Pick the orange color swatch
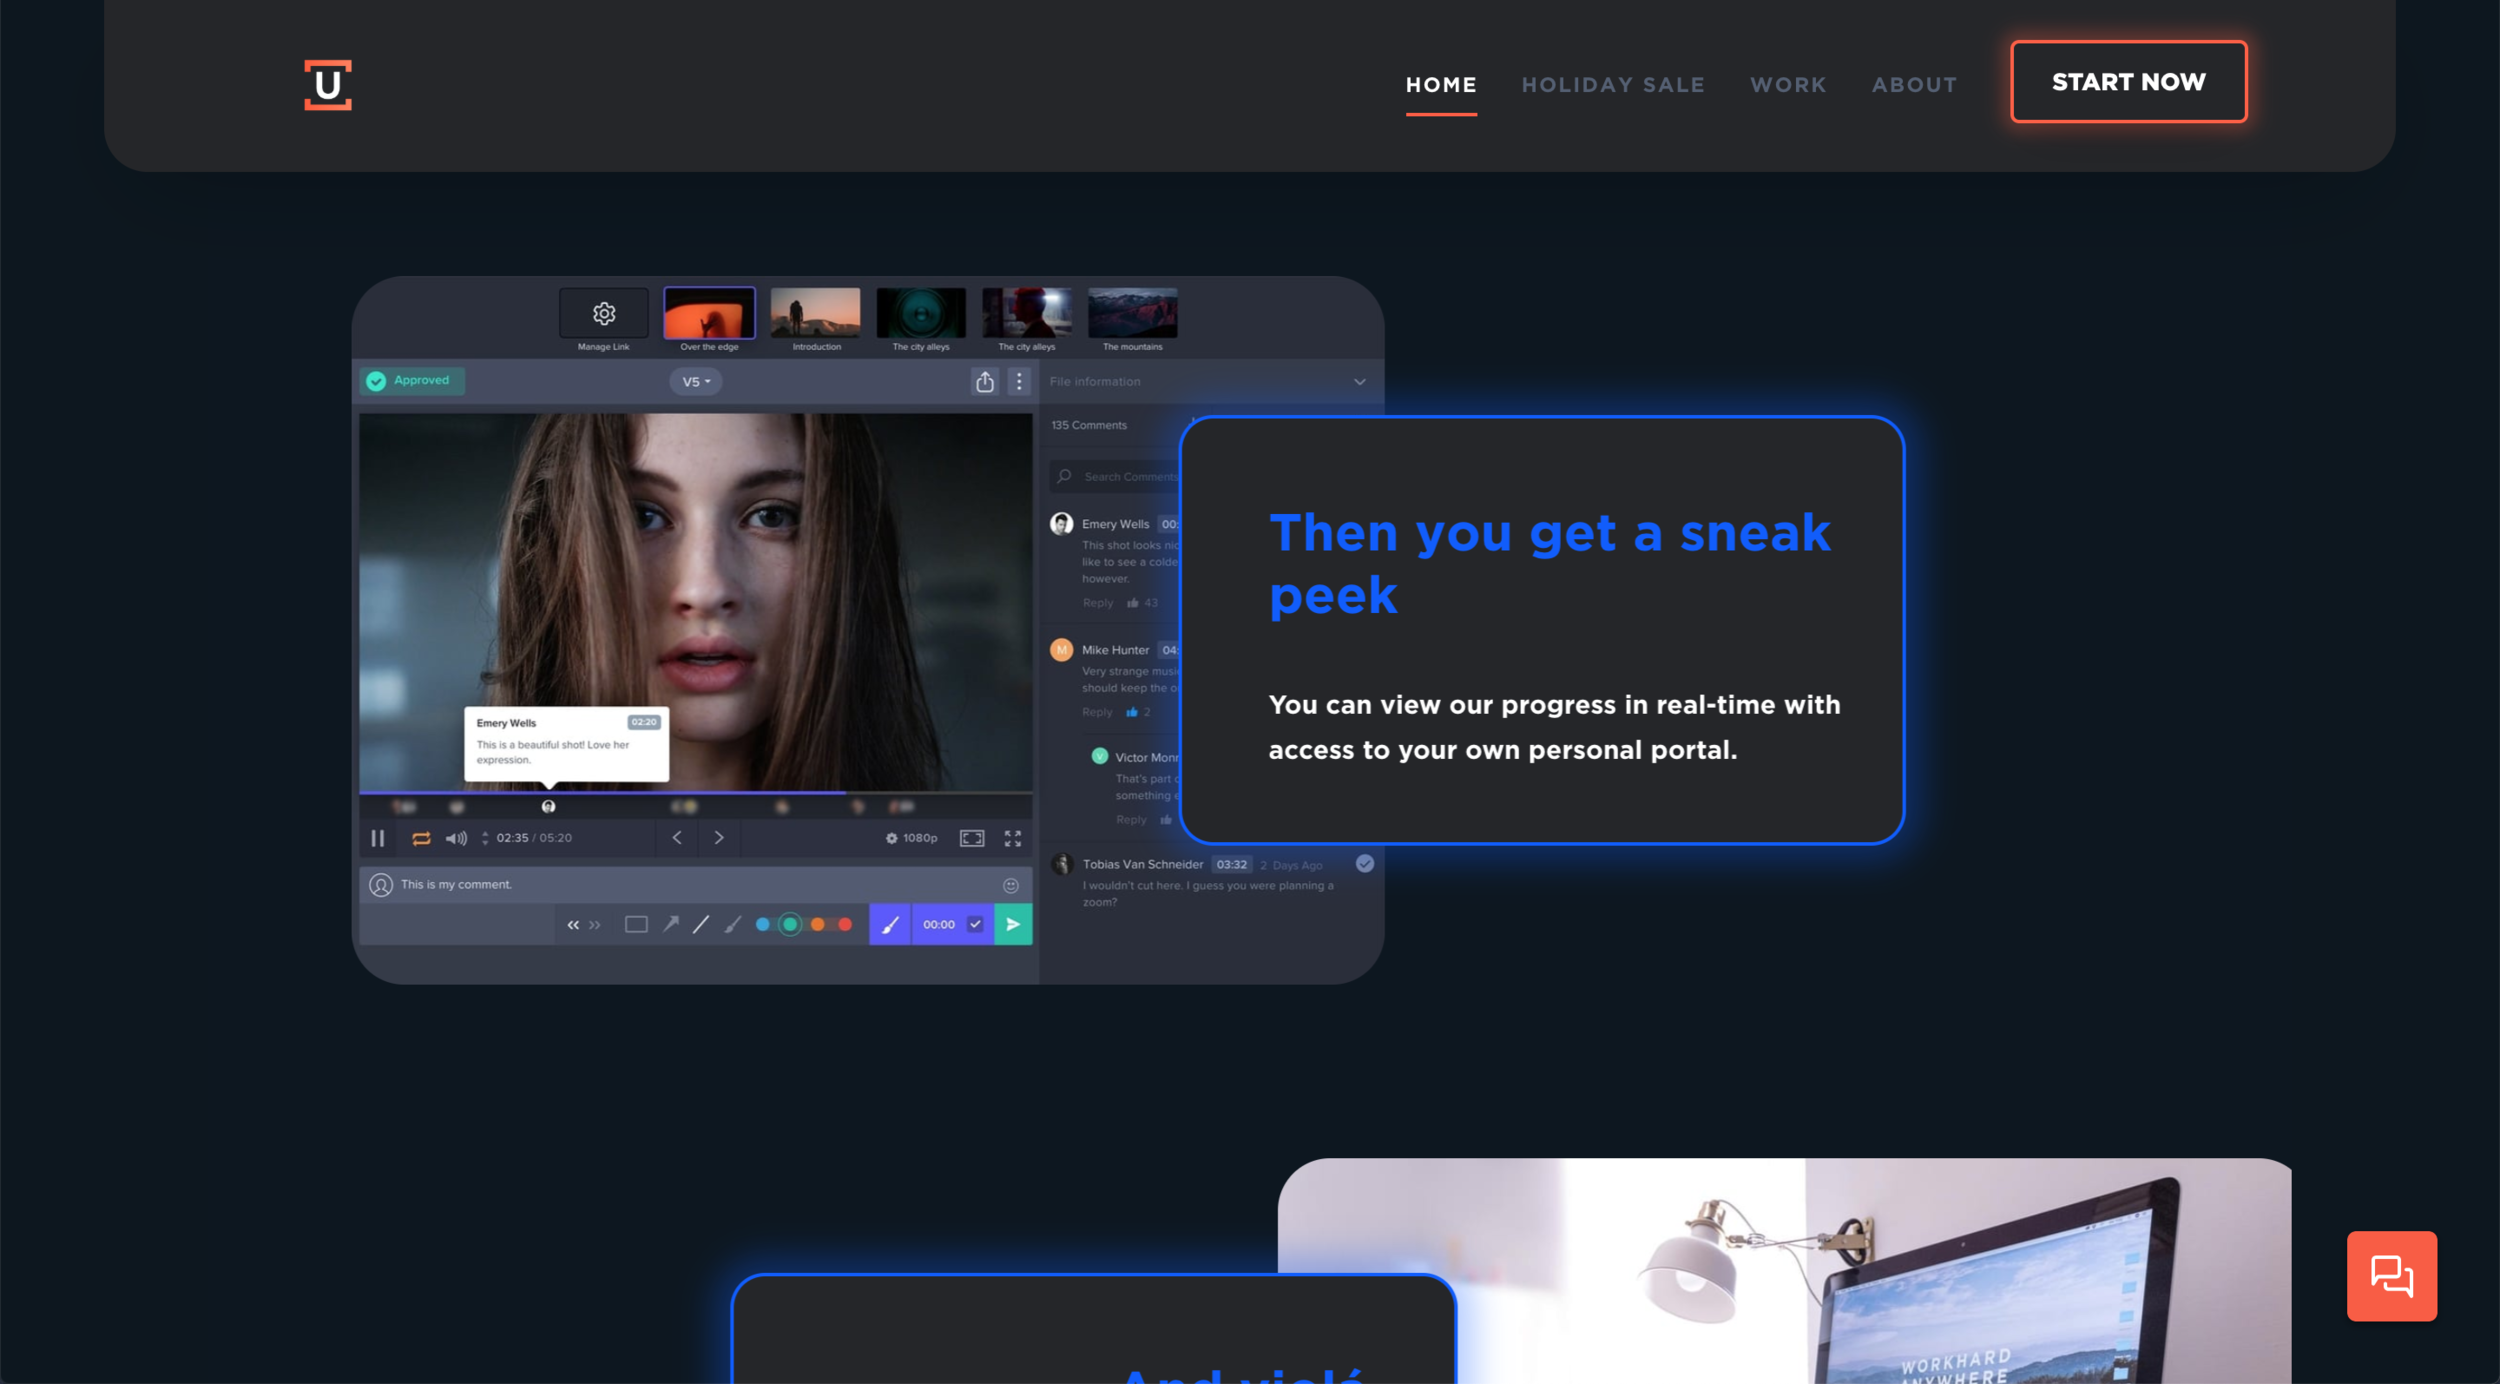2500x1384 pixels. [818, 925]
